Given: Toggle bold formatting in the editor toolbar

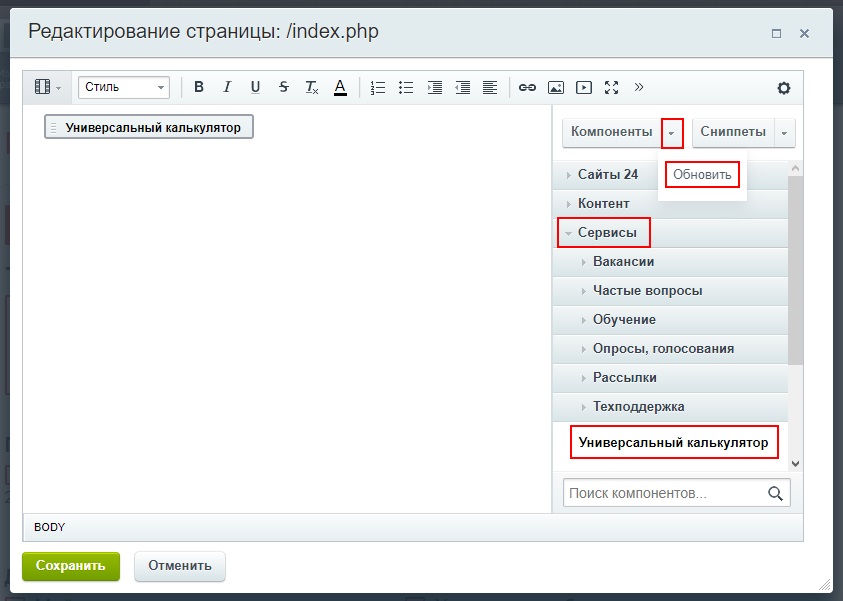Looking at the screenshot, I should pos(198,88).
